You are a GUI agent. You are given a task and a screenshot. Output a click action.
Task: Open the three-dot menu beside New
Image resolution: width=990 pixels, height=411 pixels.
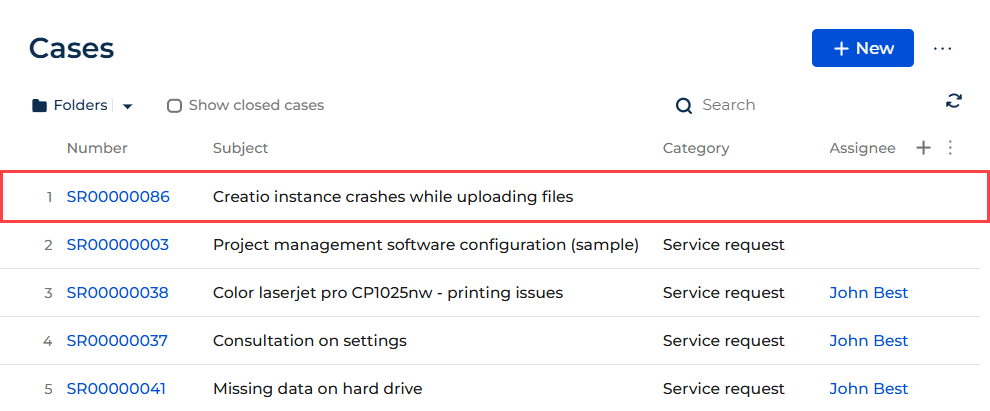point(942,49)
